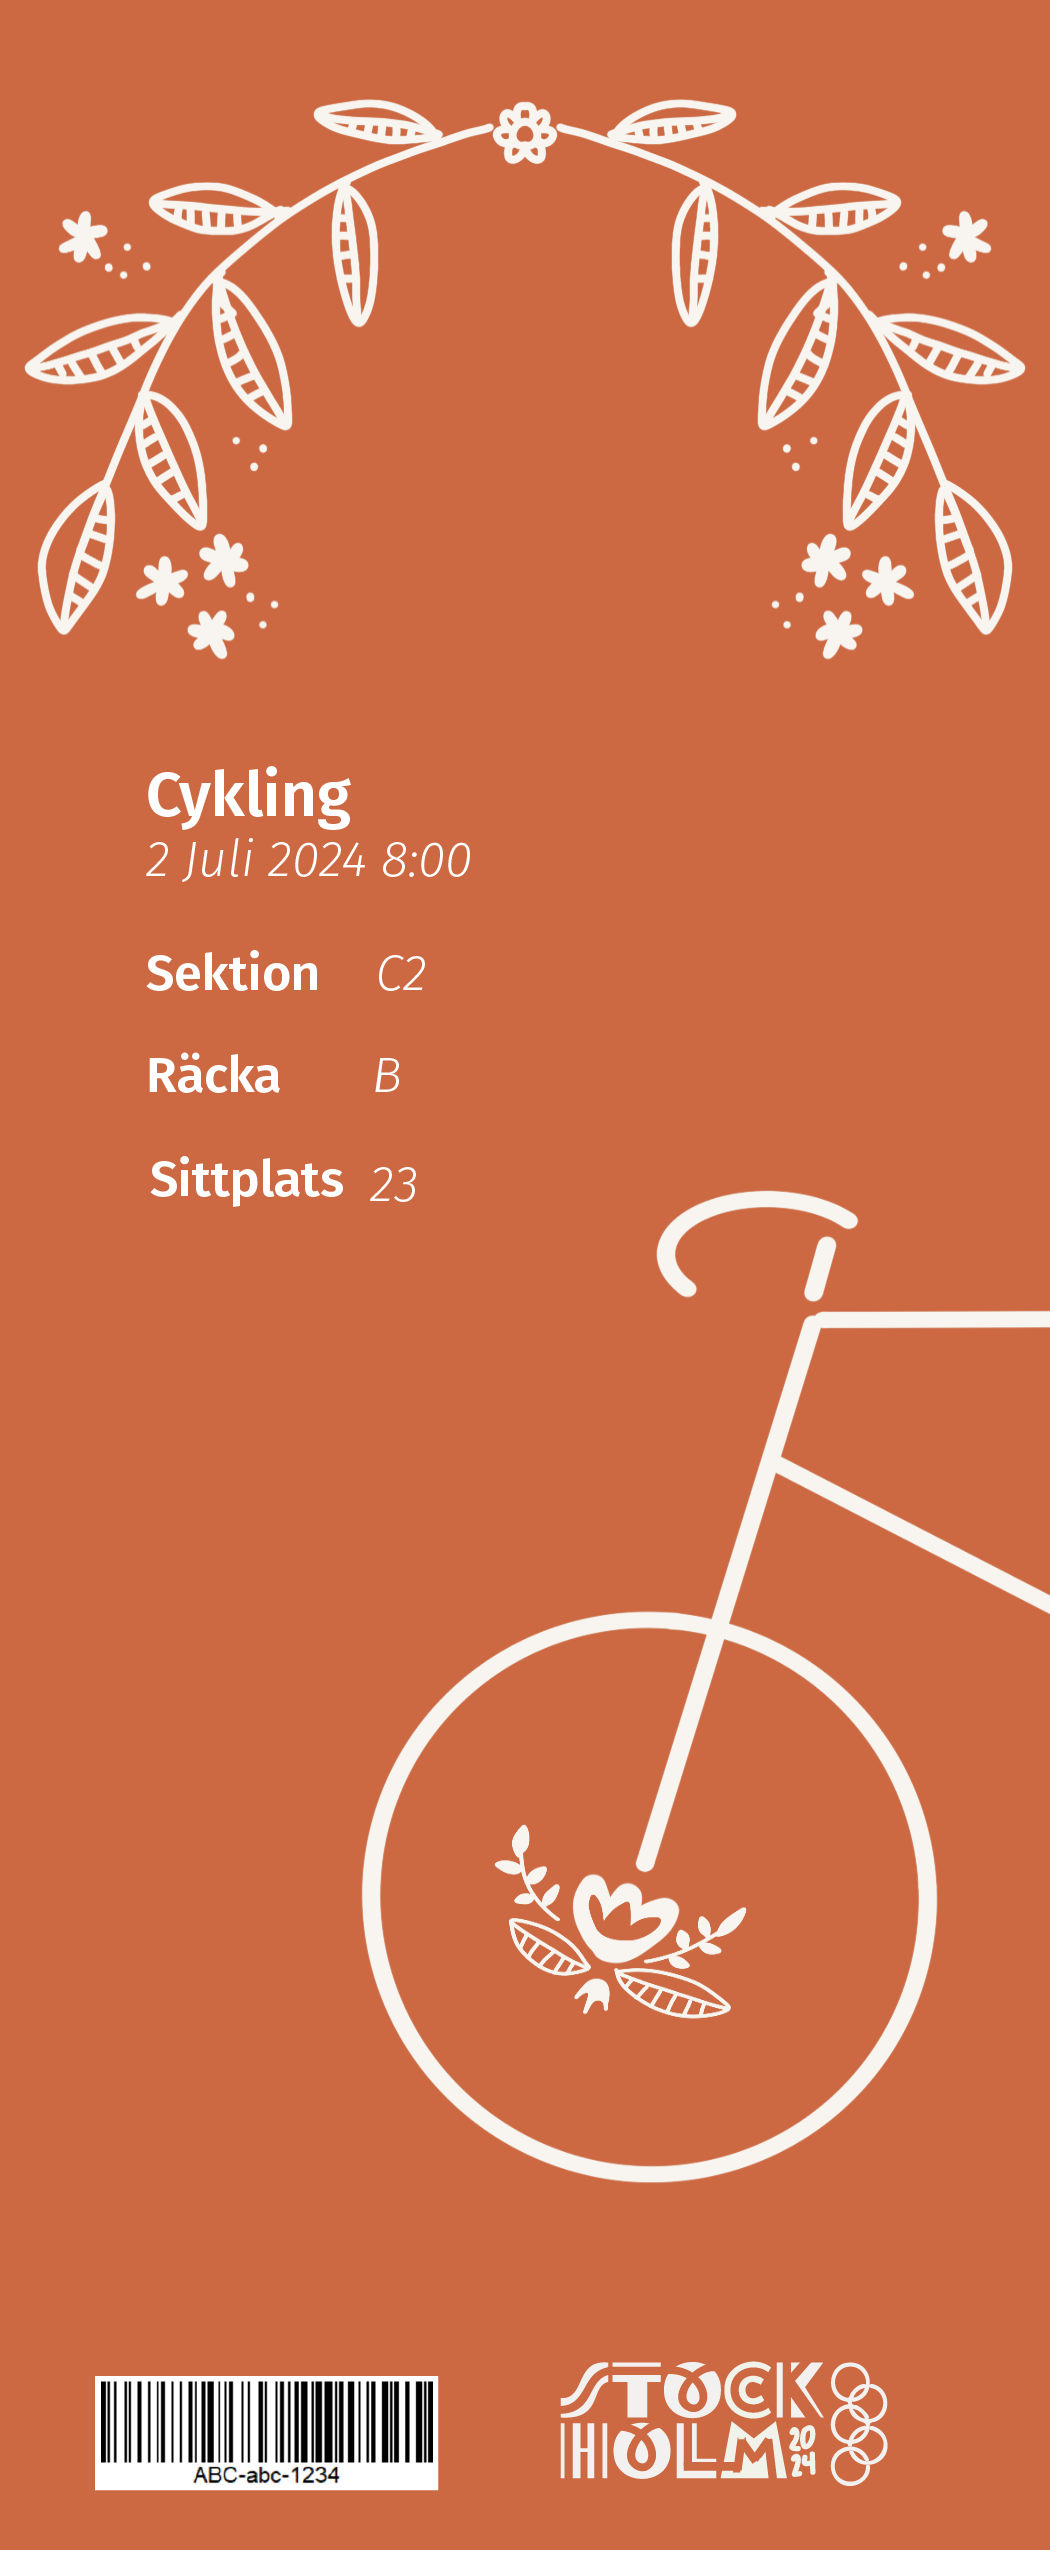Click the seat number 23

click(393, 1185)
